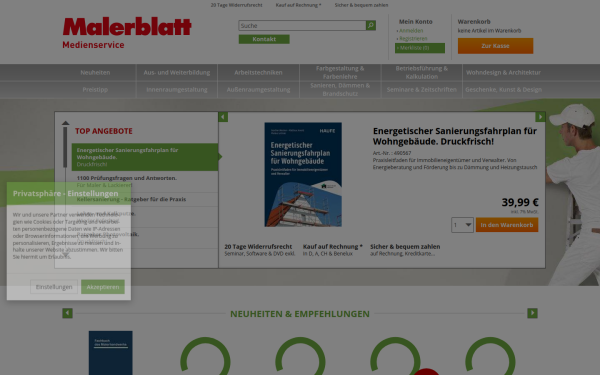This screenshot has height=375, width=600.
Task: Click the Anmelden link
Action: click(411, 31)
